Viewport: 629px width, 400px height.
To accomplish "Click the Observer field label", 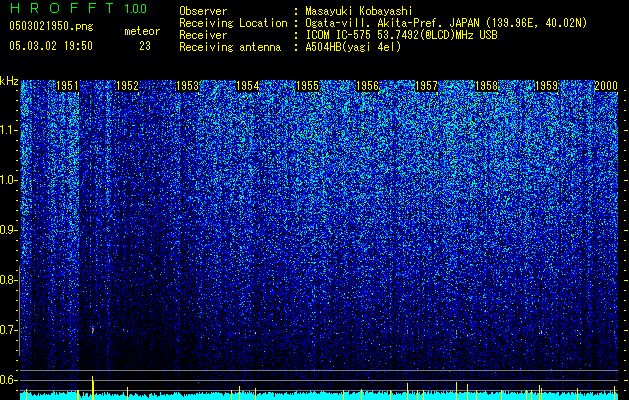I will (203, 12).
